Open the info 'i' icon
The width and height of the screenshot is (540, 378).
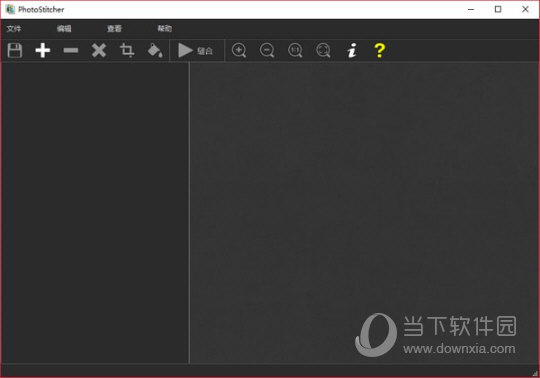point(352,50)
